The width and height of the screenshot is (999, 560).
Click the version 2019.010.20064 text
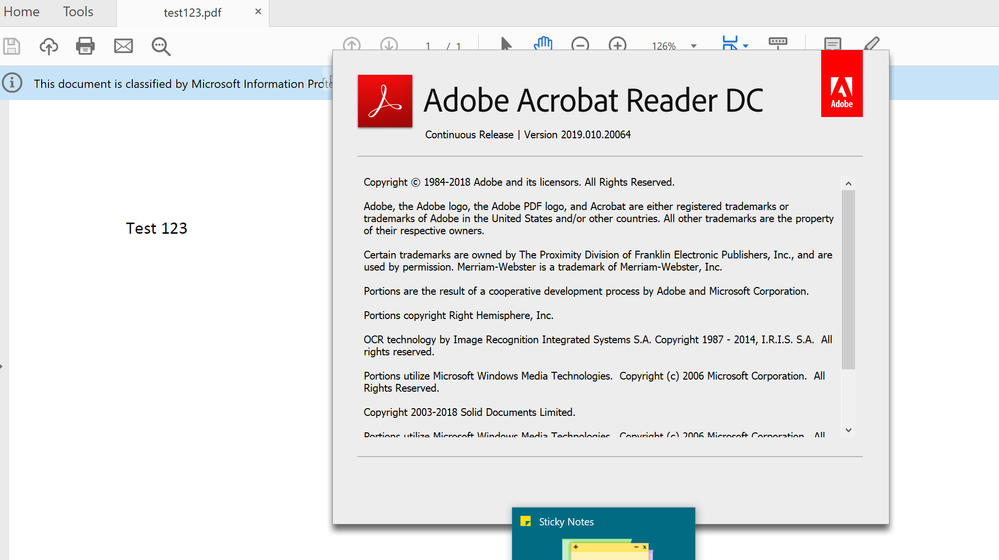coord(577,134)
